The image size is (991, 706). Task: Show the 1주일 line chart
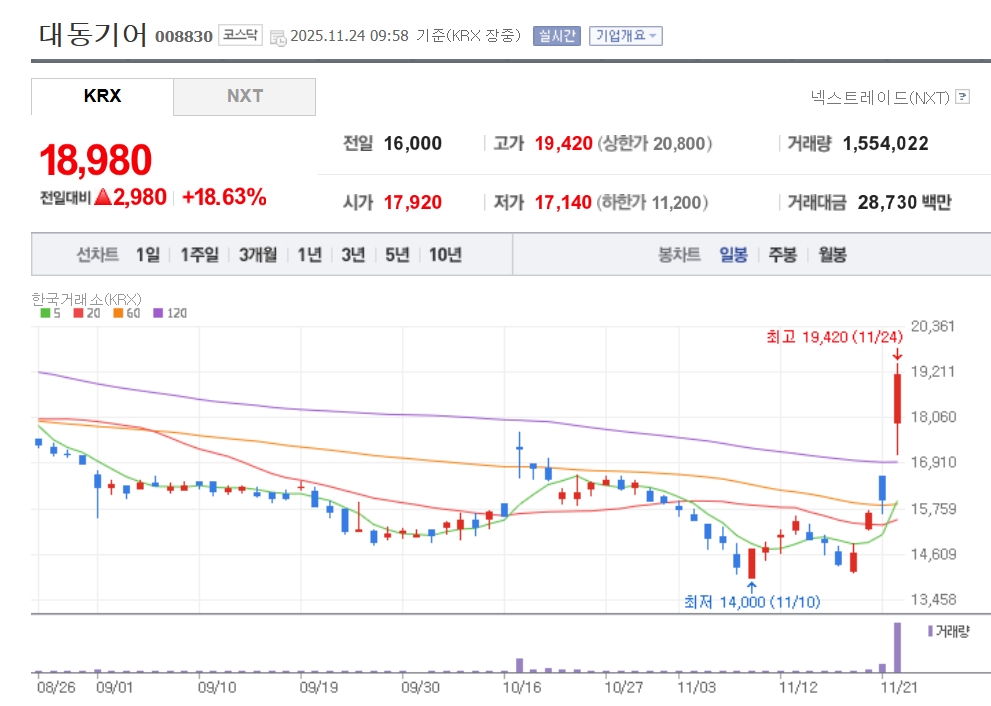(x=200, y=255)
